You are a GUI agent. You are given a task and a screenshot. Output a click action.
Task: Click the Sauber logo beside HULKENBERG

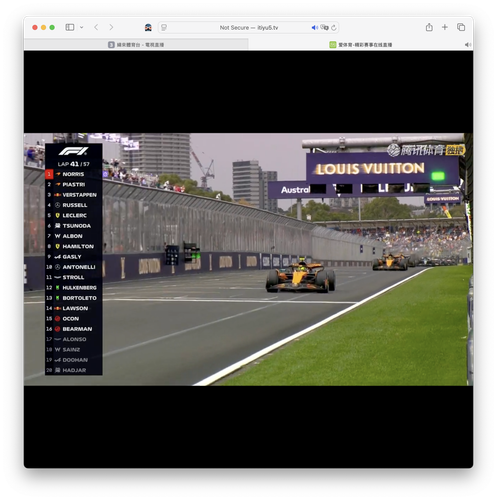(57, 288)
